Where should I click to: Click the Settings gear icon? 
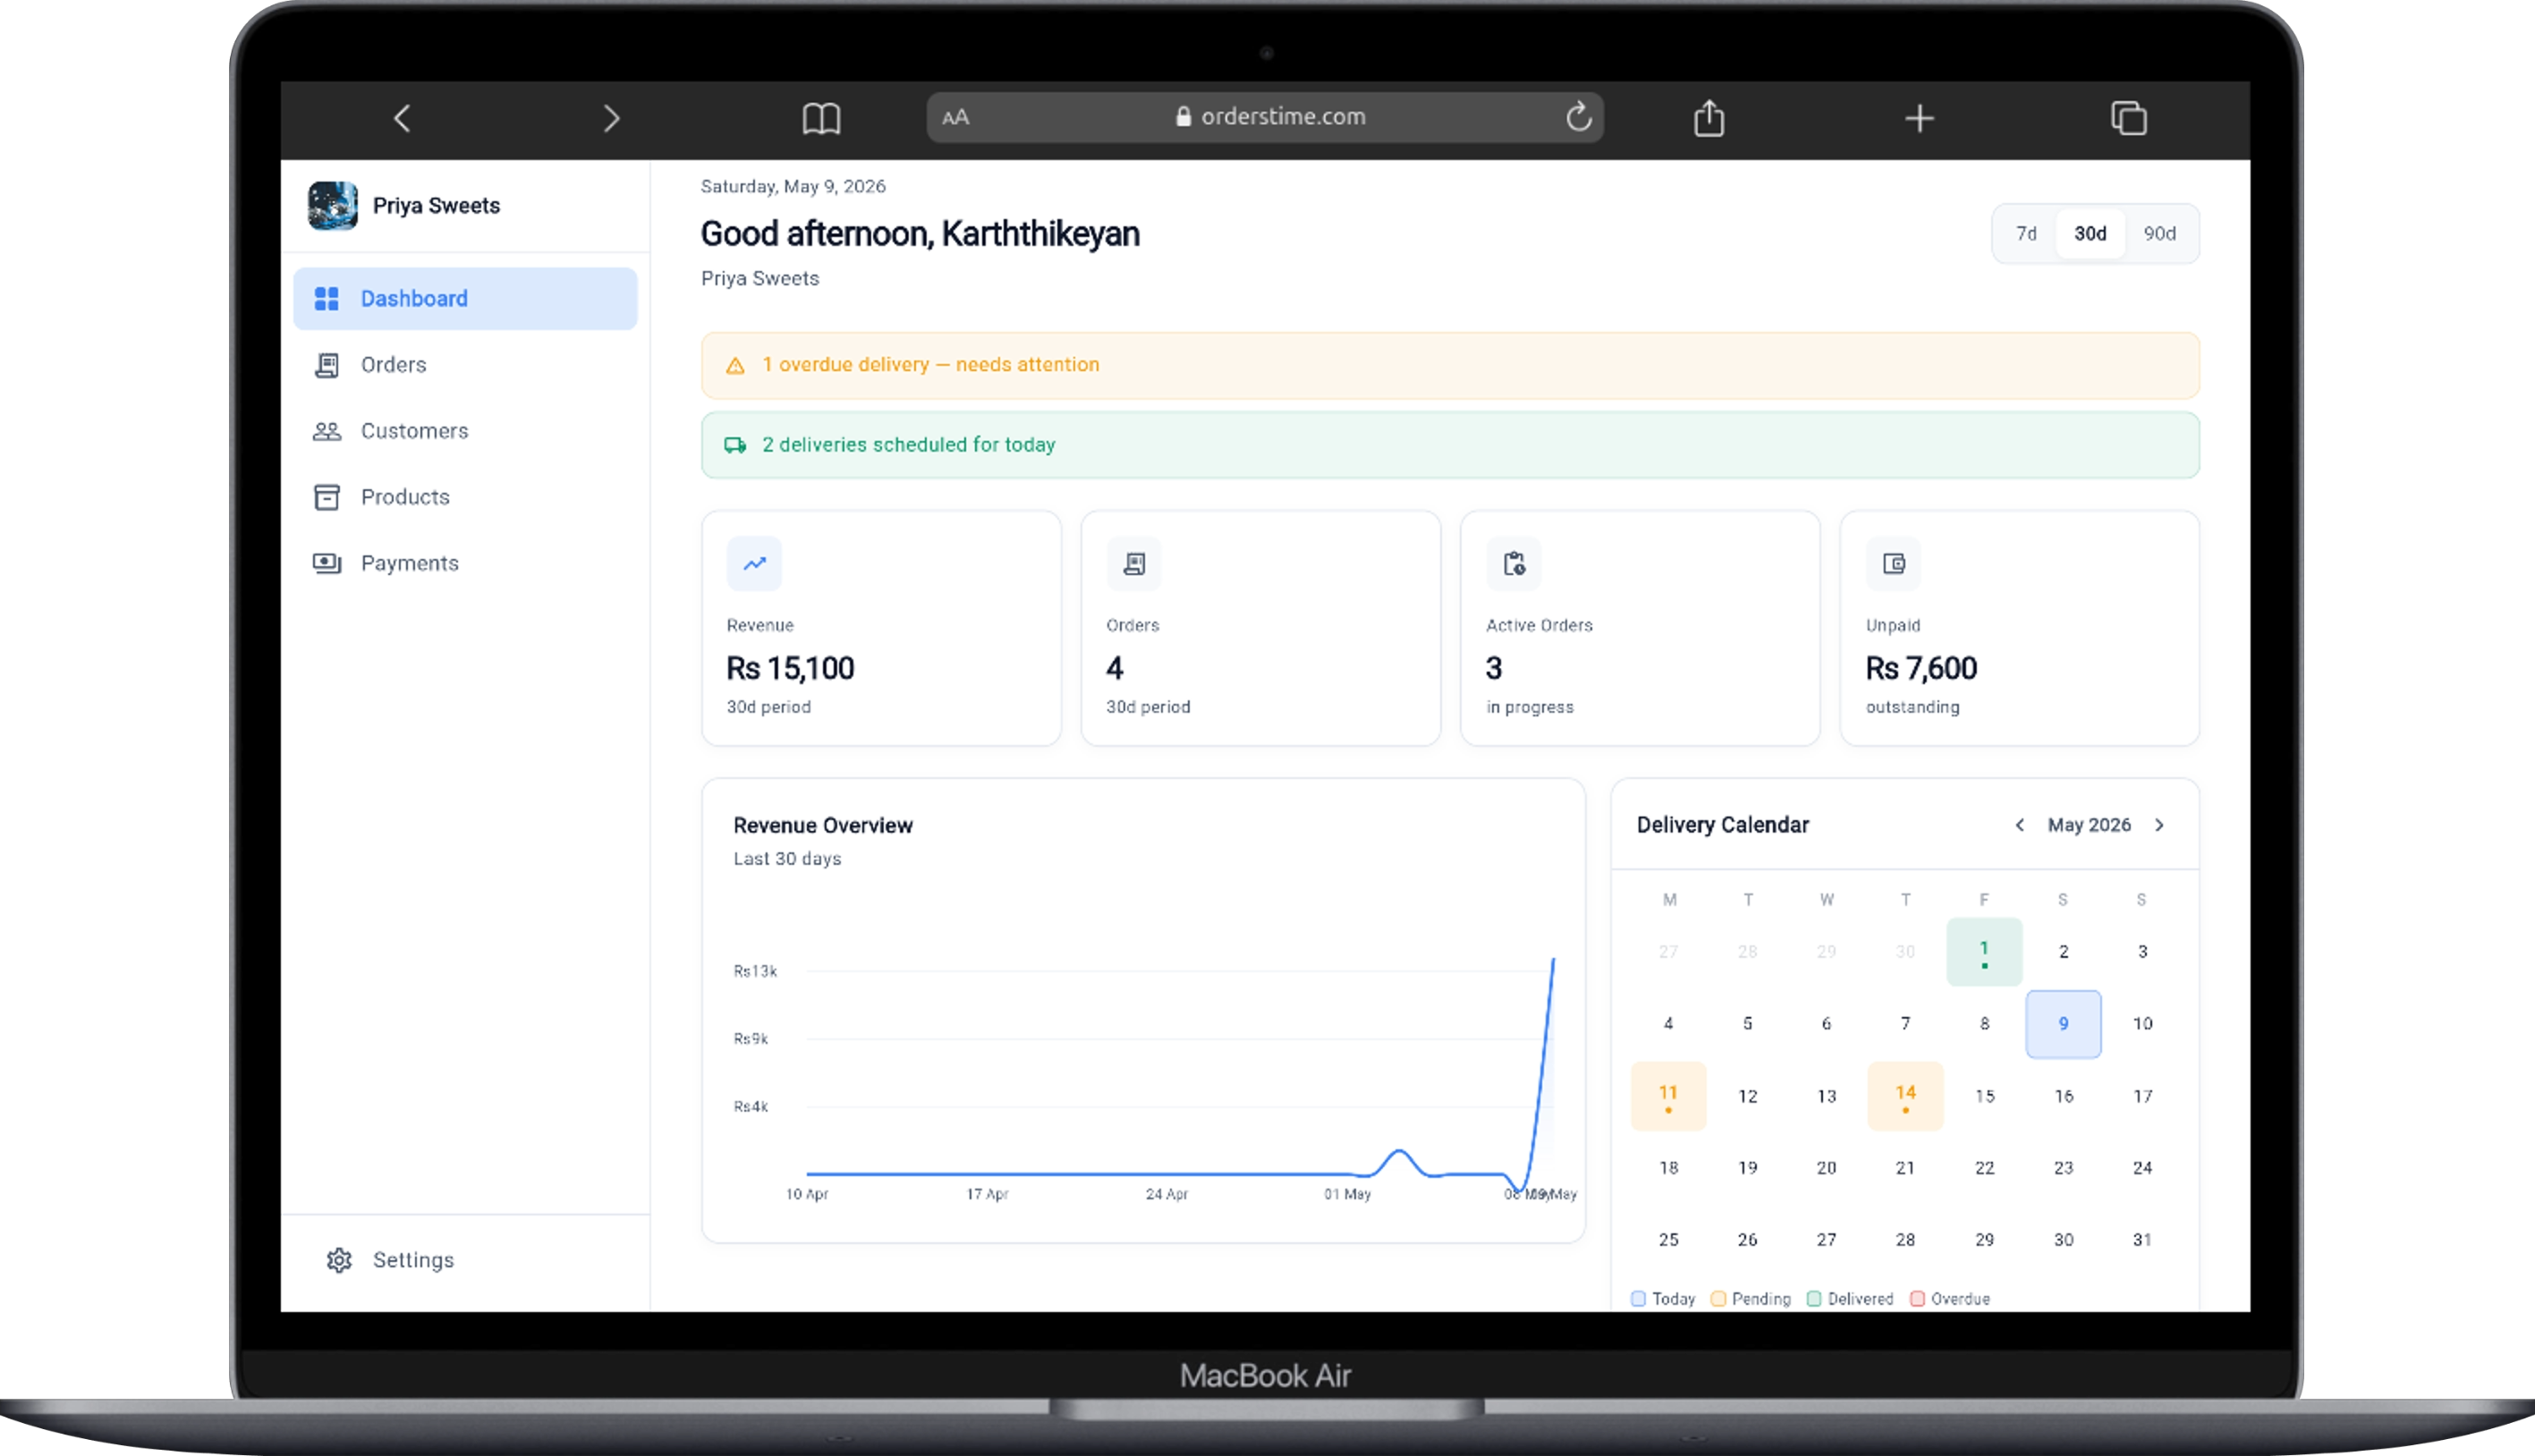coord(339,1260)
